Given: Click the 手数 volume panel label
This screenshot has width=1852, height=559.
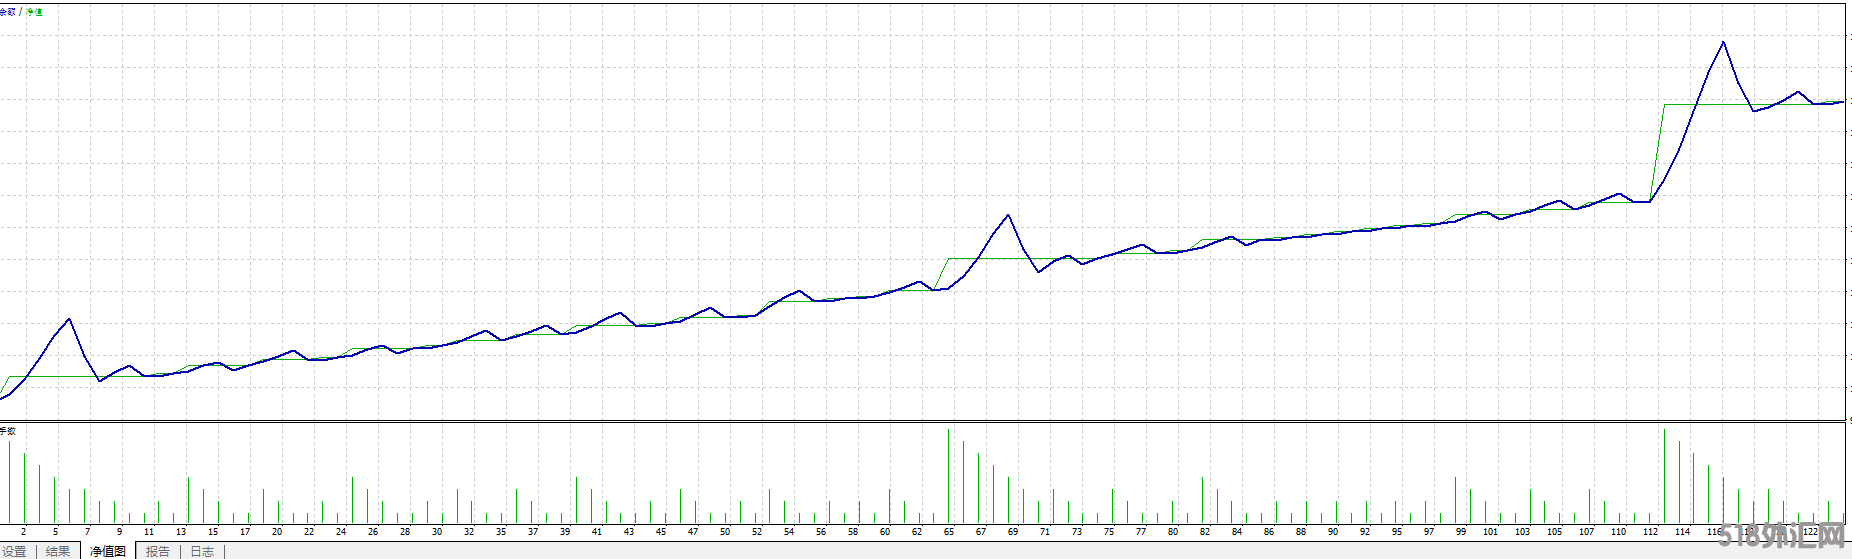Looking at the screenshot, I should coord(8,431).
